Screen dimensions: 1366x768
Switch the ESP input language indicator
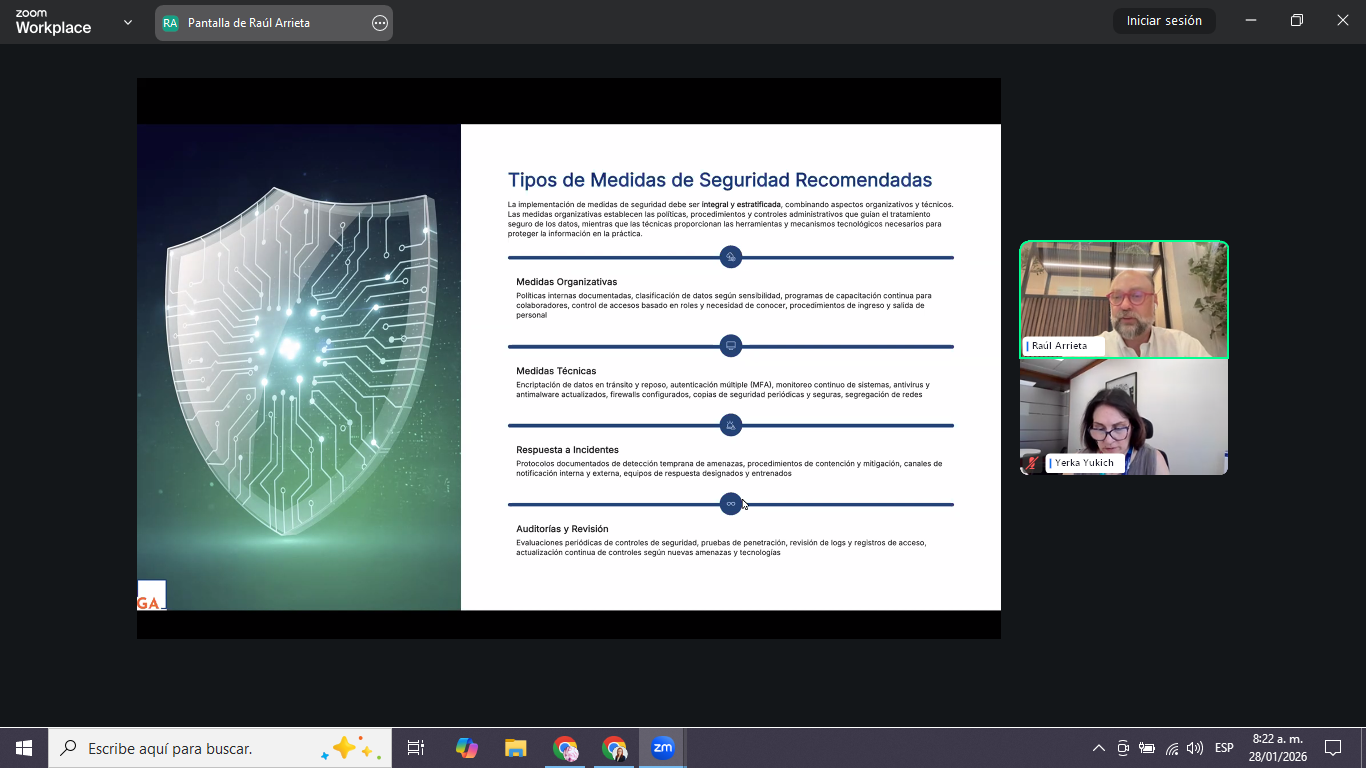coord(1224,748)
